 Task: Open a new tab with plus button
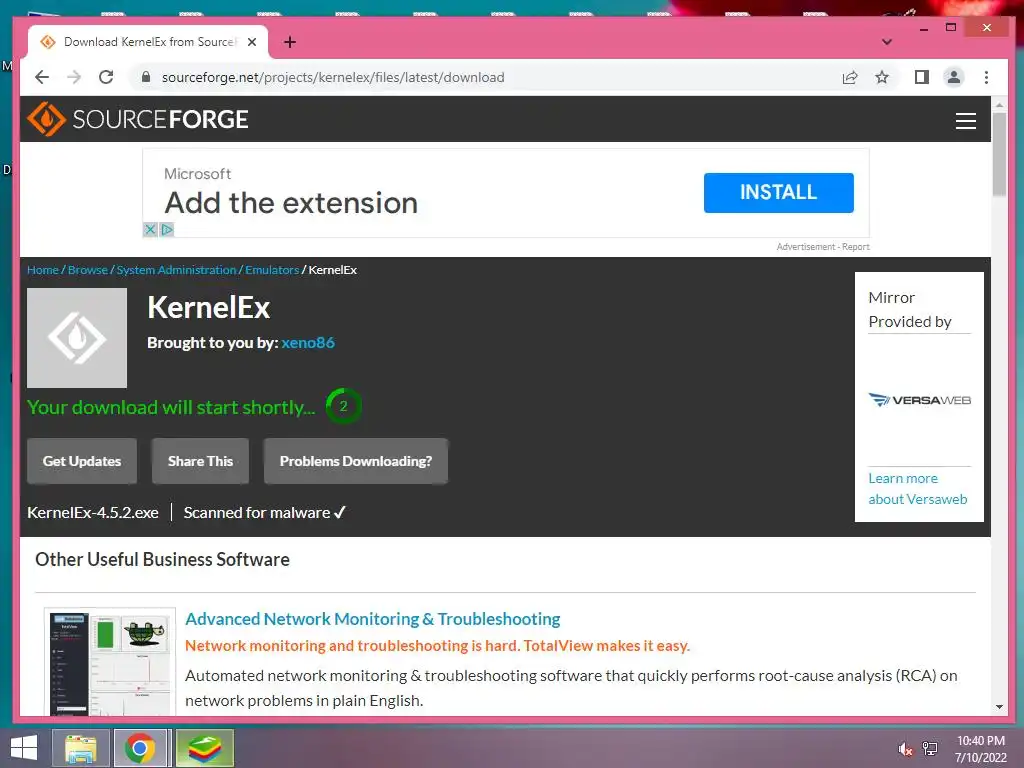(x=290, y=42)
